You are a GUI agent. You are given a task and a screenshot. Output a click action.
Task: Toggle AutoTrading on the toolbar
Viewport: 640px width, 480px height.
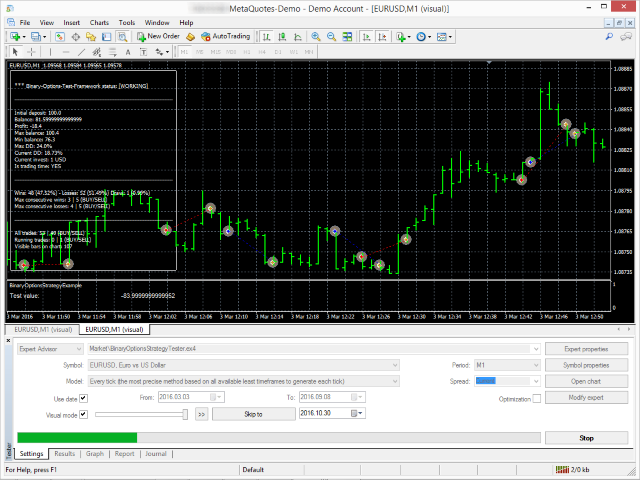pyautogui.click(x=225, y=36)
